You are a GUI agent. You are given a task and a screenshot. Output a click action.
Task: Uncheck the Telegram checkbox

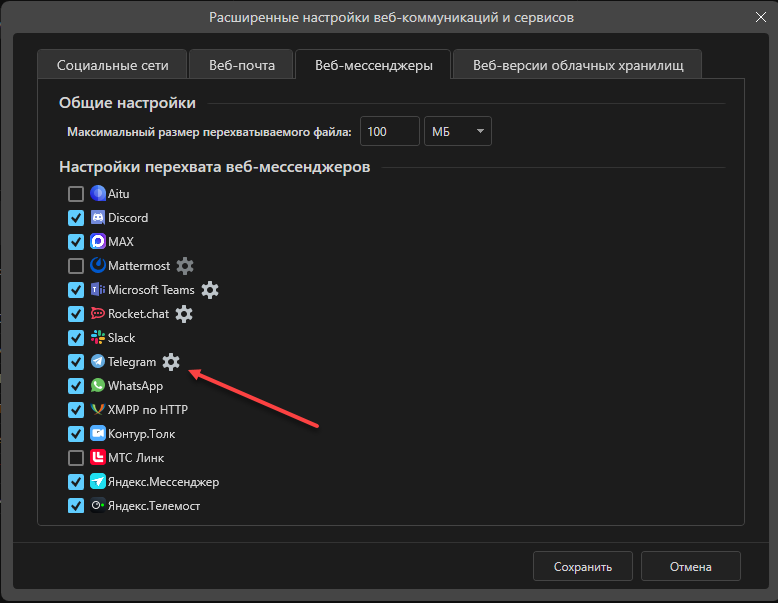pyautogui.click(x=76, y=362)
